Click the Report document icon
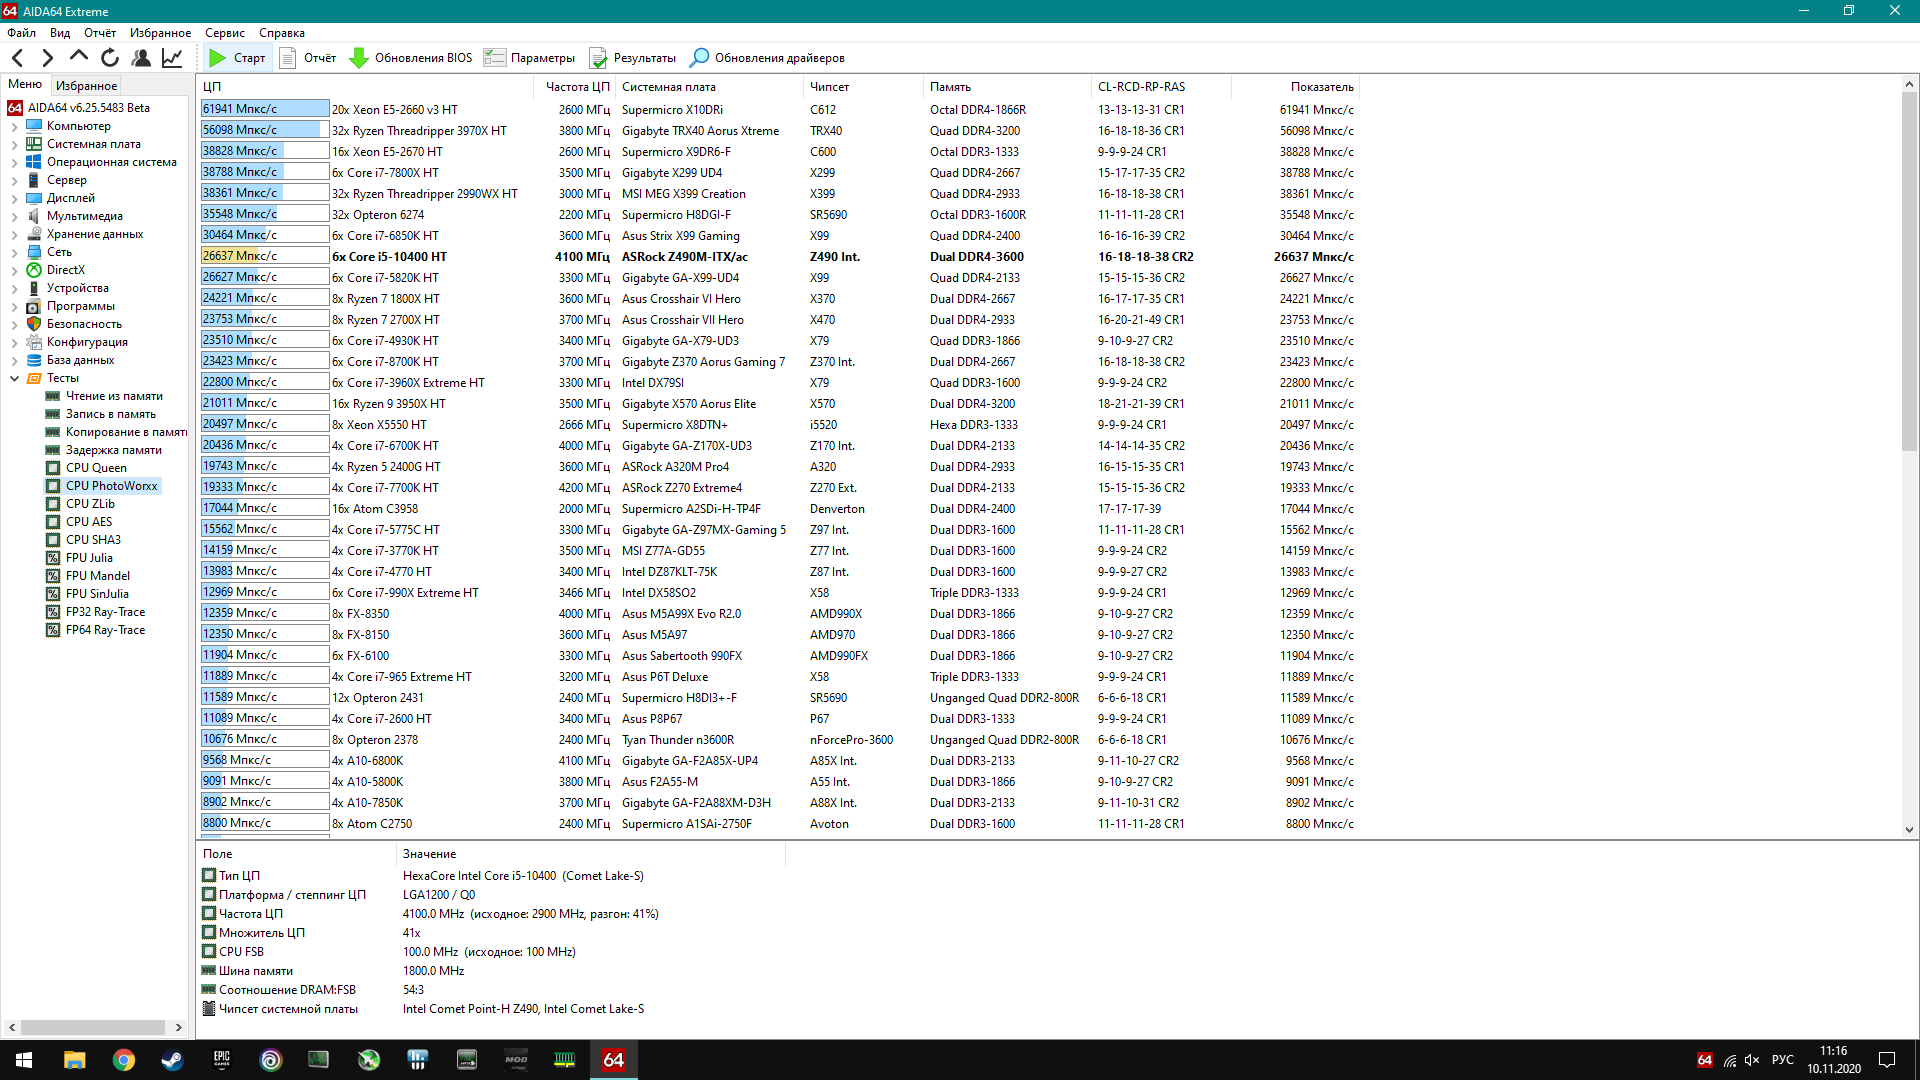The height and width of the screenshot is (1080, 1920). click(288, 58)
